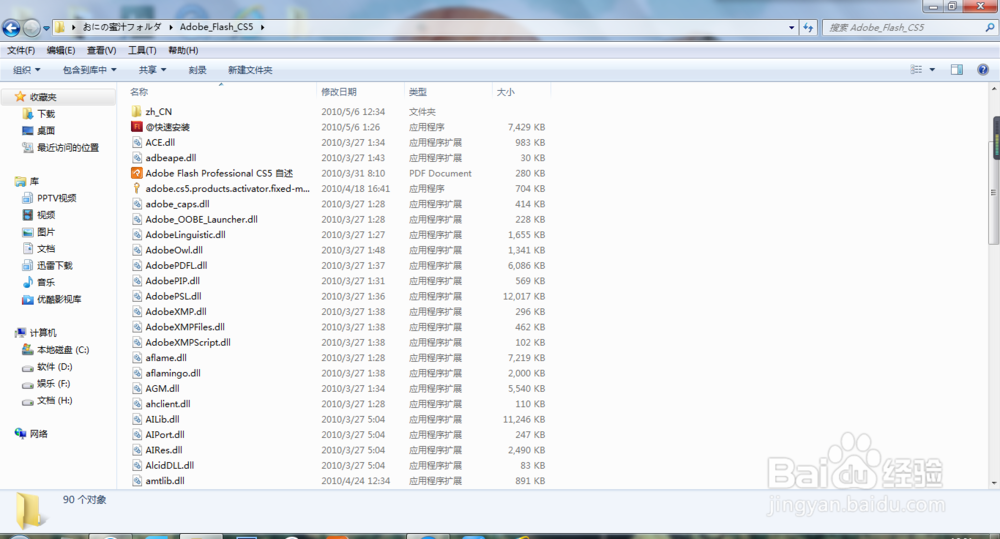Open the 组织 dropdown

coord(26,70)
